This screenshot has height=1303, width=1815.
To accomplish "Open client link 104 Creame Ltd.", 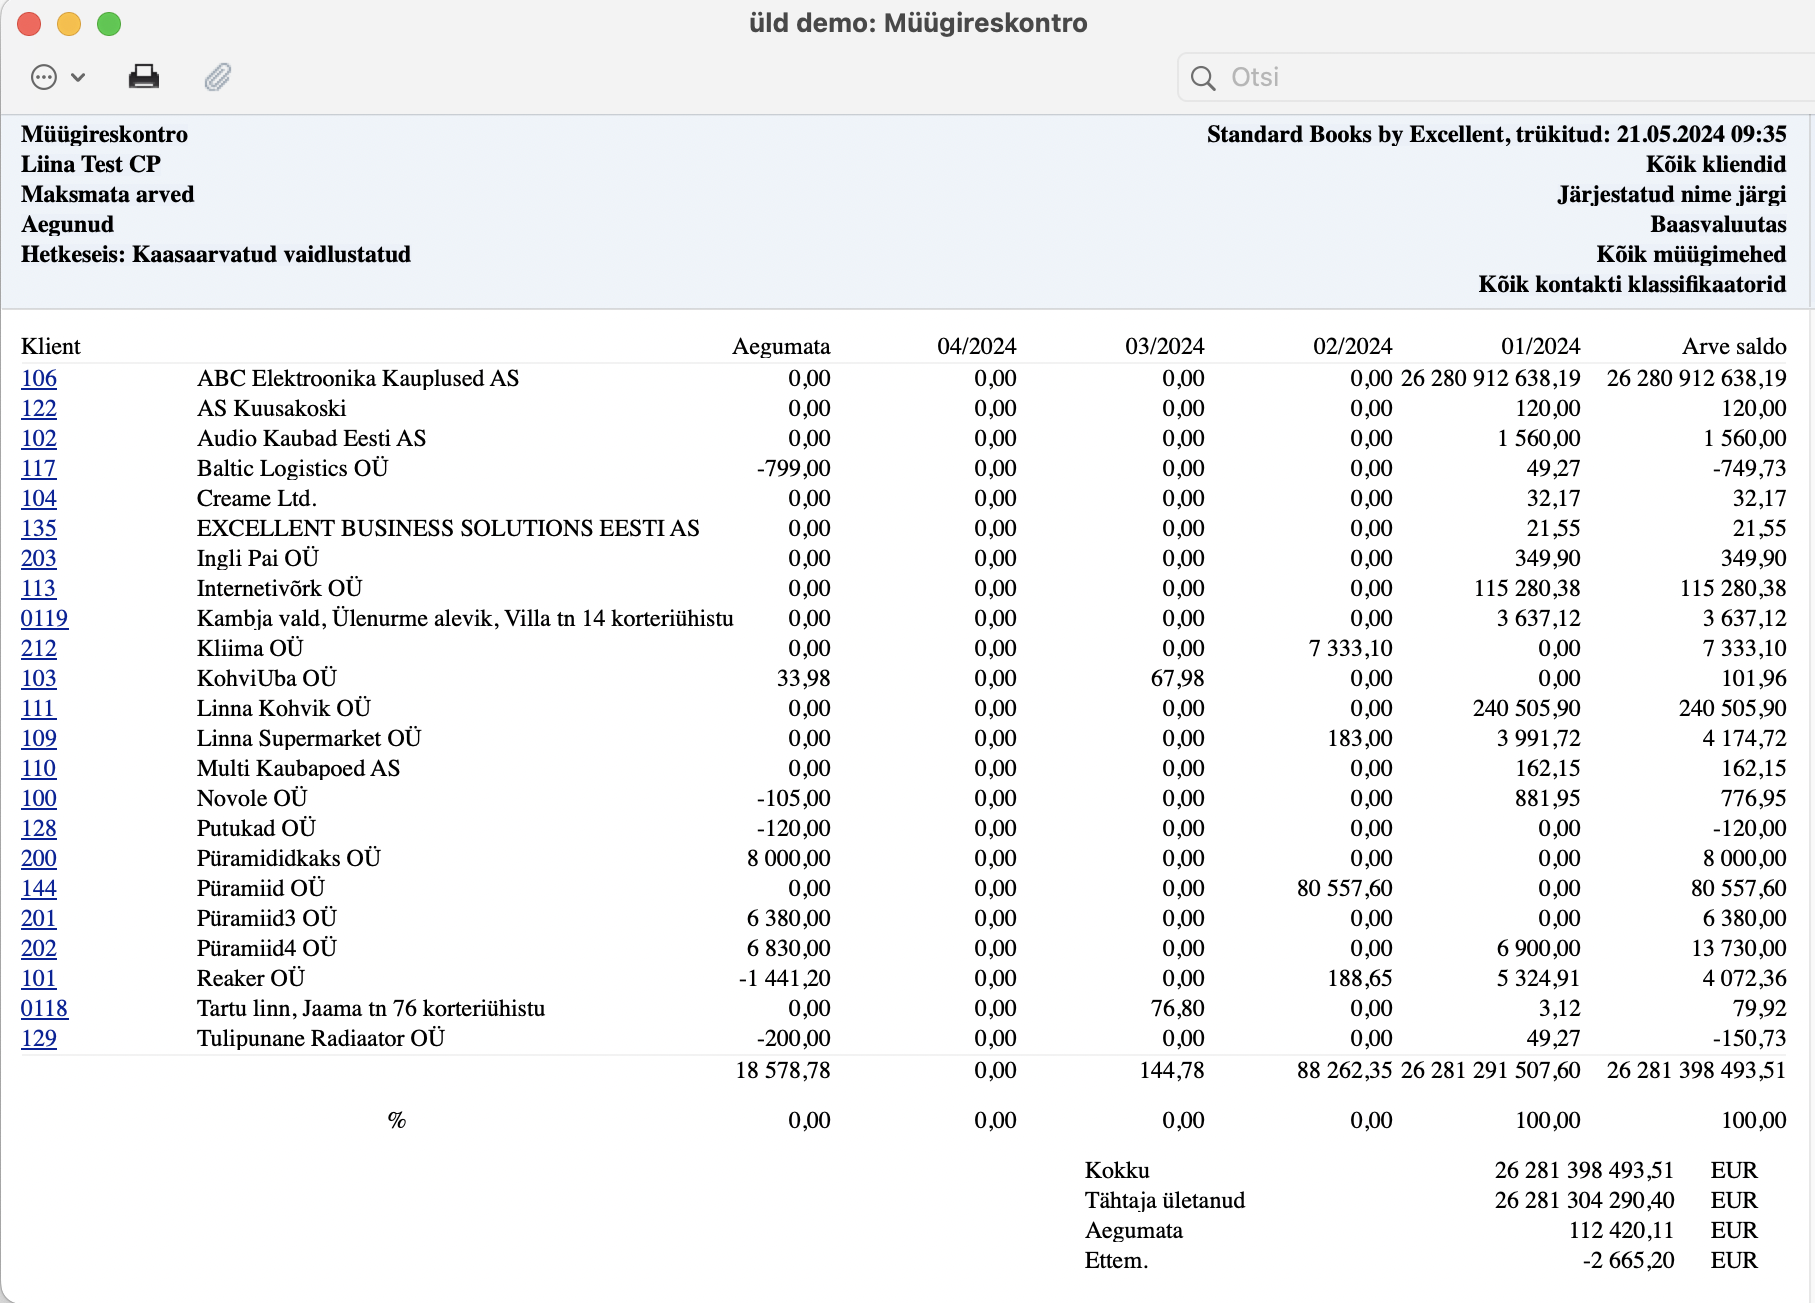I will tap(39, 498).
